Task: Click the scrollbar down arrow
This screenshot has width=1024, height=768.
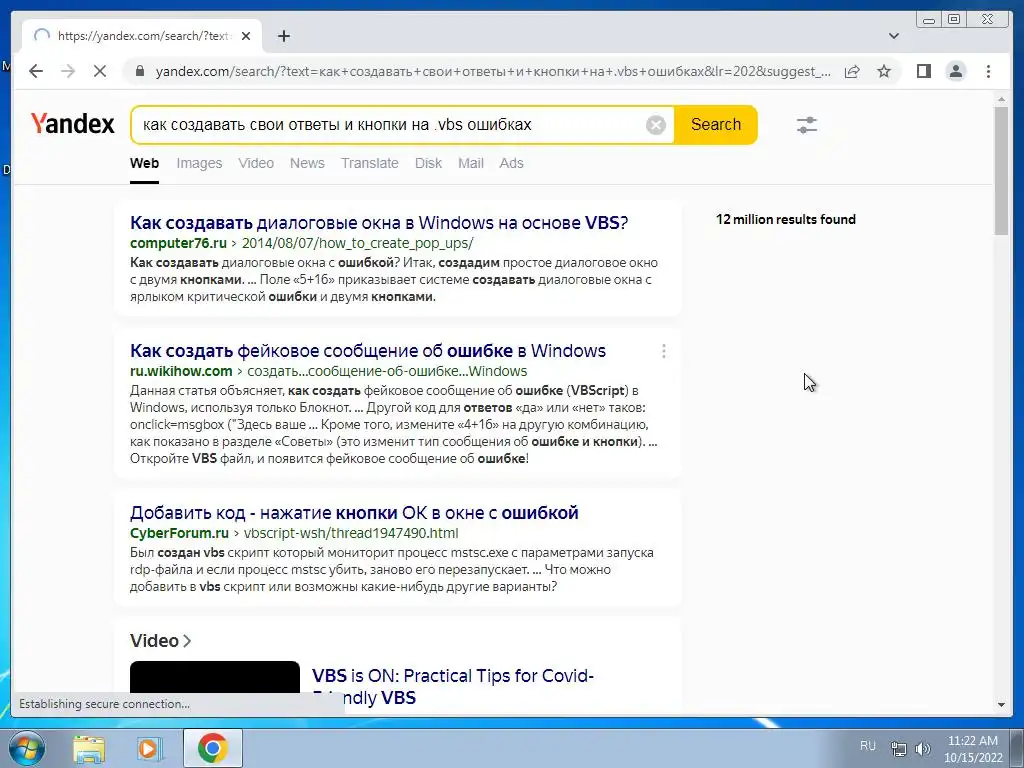Action: click(x=1001, y=705)
